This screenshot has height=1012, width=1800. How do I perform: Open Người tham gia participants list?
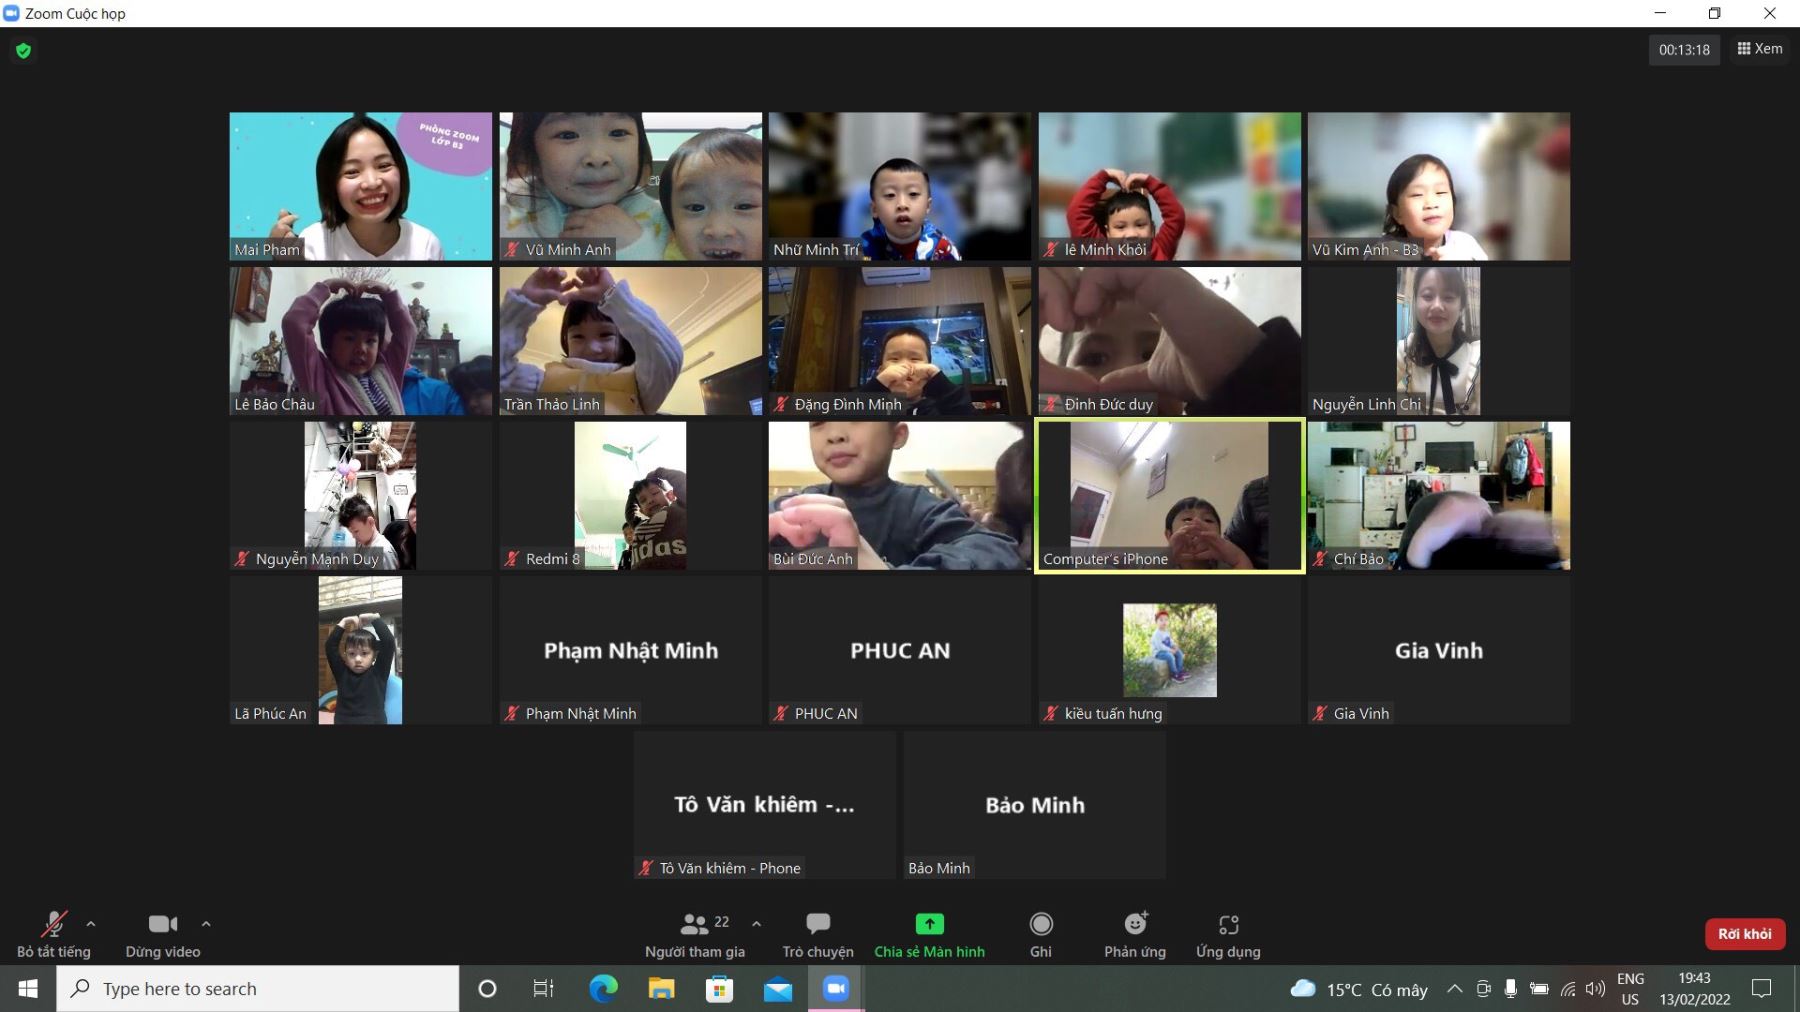pyautogui.click(x=694, y=934)
